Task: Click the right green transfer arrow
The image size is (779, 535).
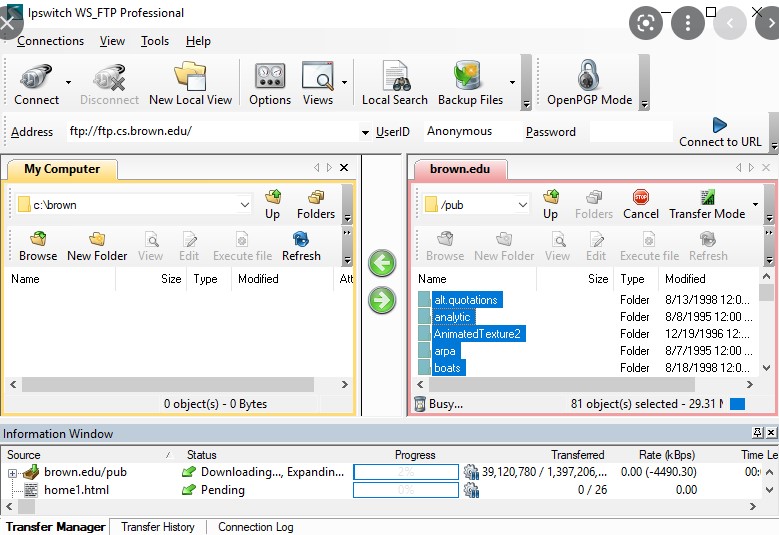Action: point(382,300)
